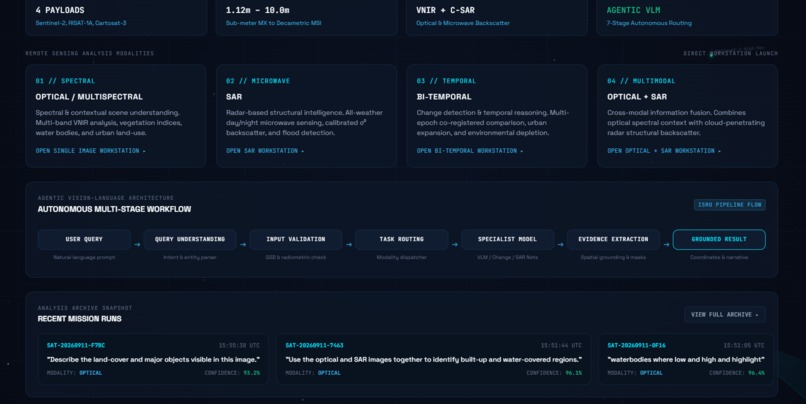Image resolution: width=806 pixels, height=404 pixels.
Task: Click 'Confidence: 96.4%' value
Action: coord(737,373)
